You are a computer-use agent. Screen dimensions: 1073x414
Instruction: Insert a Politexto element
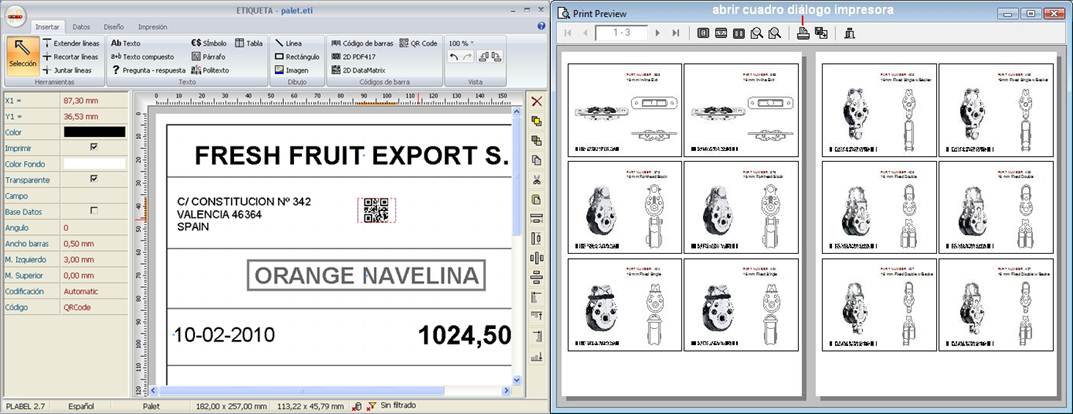pos(210,70)
